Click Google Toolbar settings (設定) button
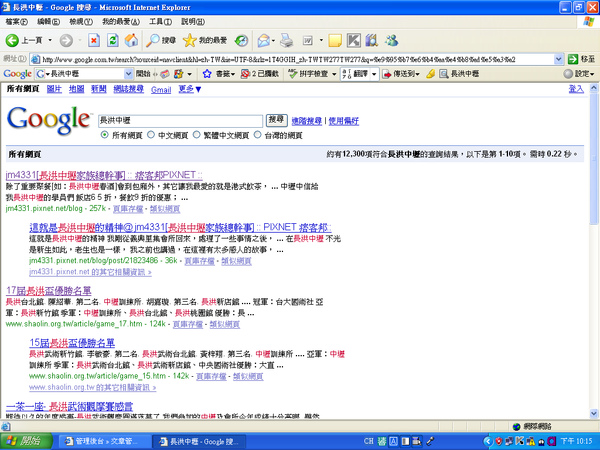The image size is (600, 450). (x=579, y=73)
